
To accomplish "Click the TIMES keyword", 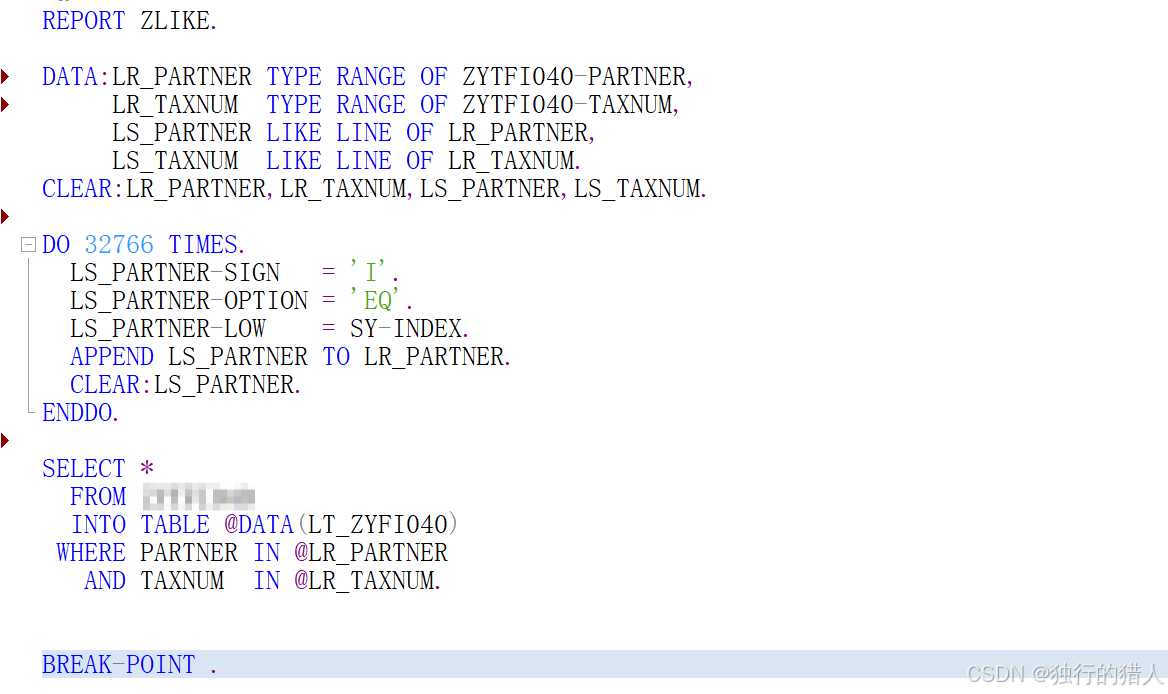I will [x=203, y=245].
